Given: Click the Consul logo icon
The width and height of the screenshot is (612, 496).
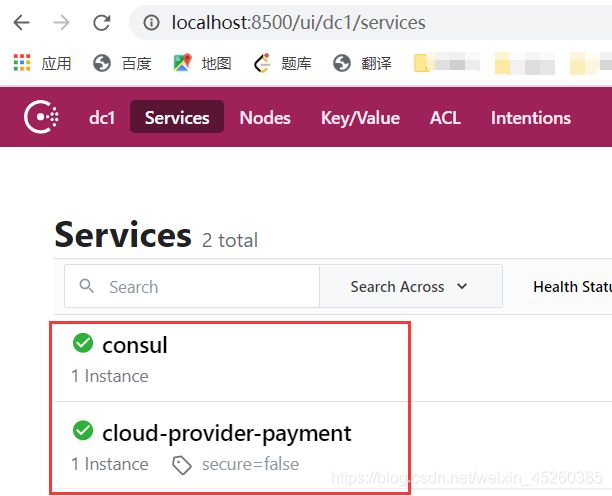Looking at the screenshot, I should (41, 117).
